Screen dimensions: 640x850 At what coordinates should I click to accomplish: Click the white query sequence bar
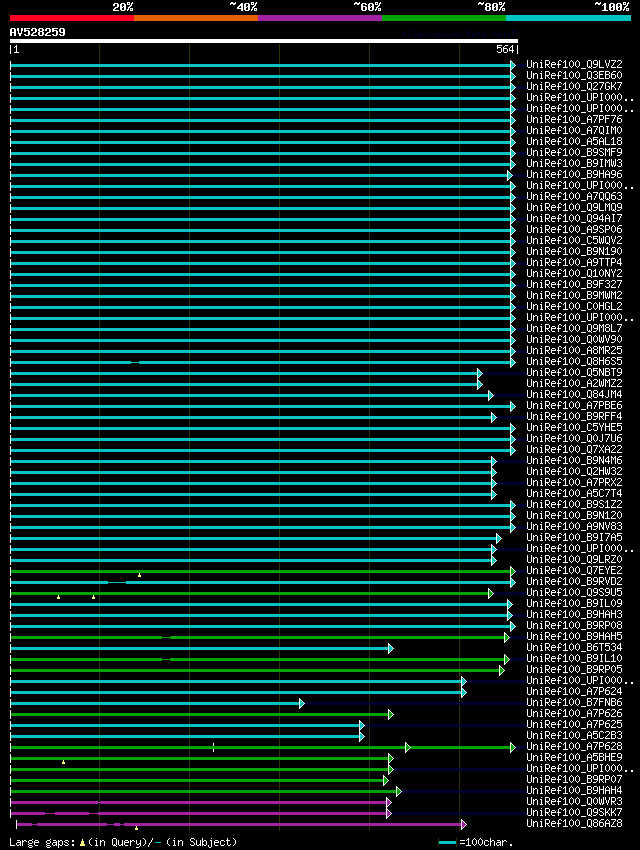coord(264,41)
